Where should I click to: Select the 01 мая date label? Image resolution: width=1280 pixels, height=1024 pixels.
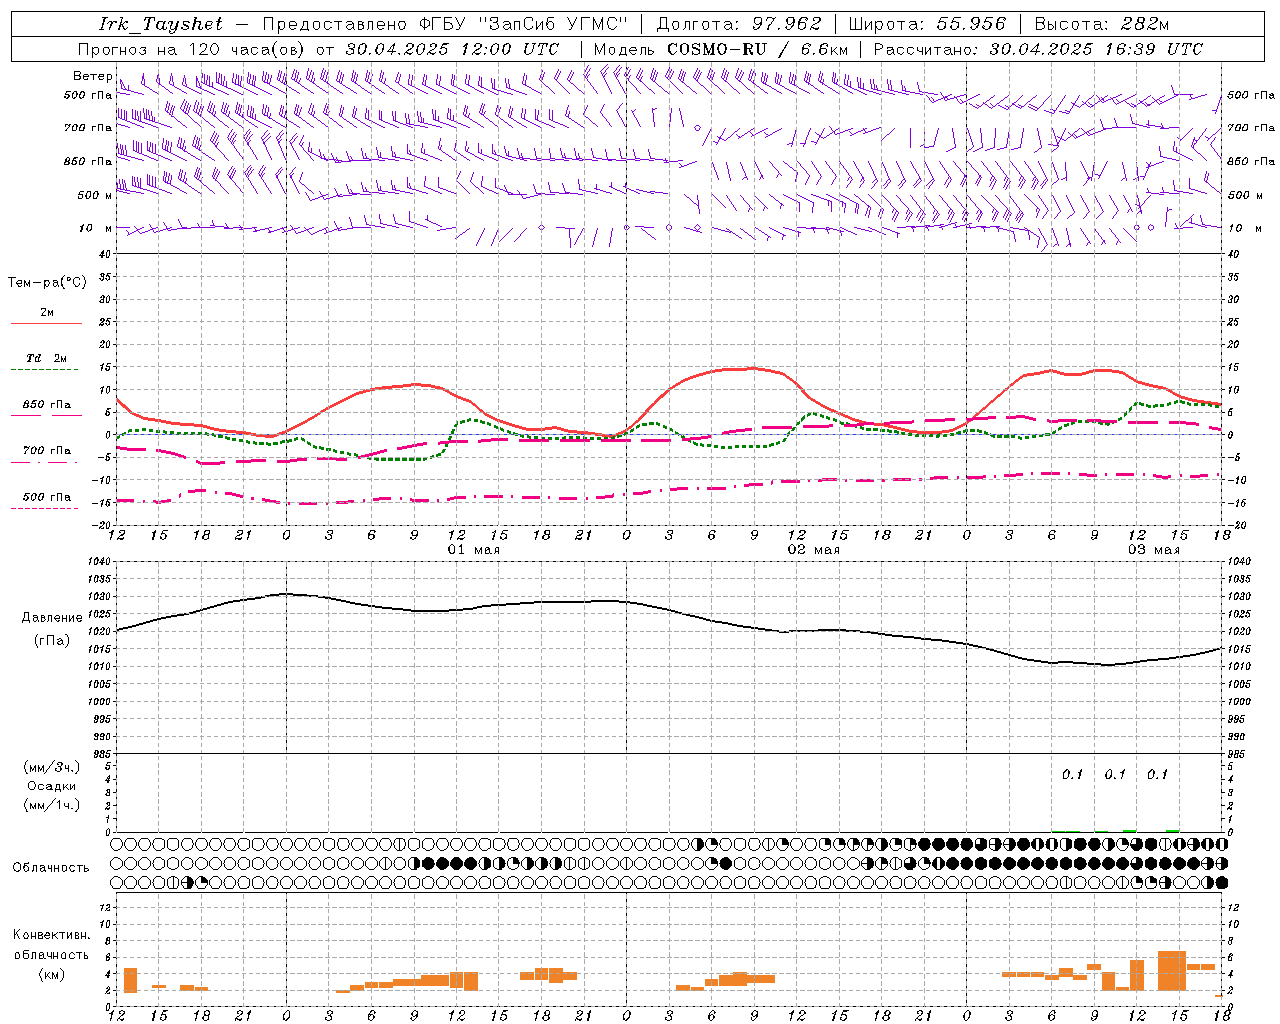(x=473, y=550)
